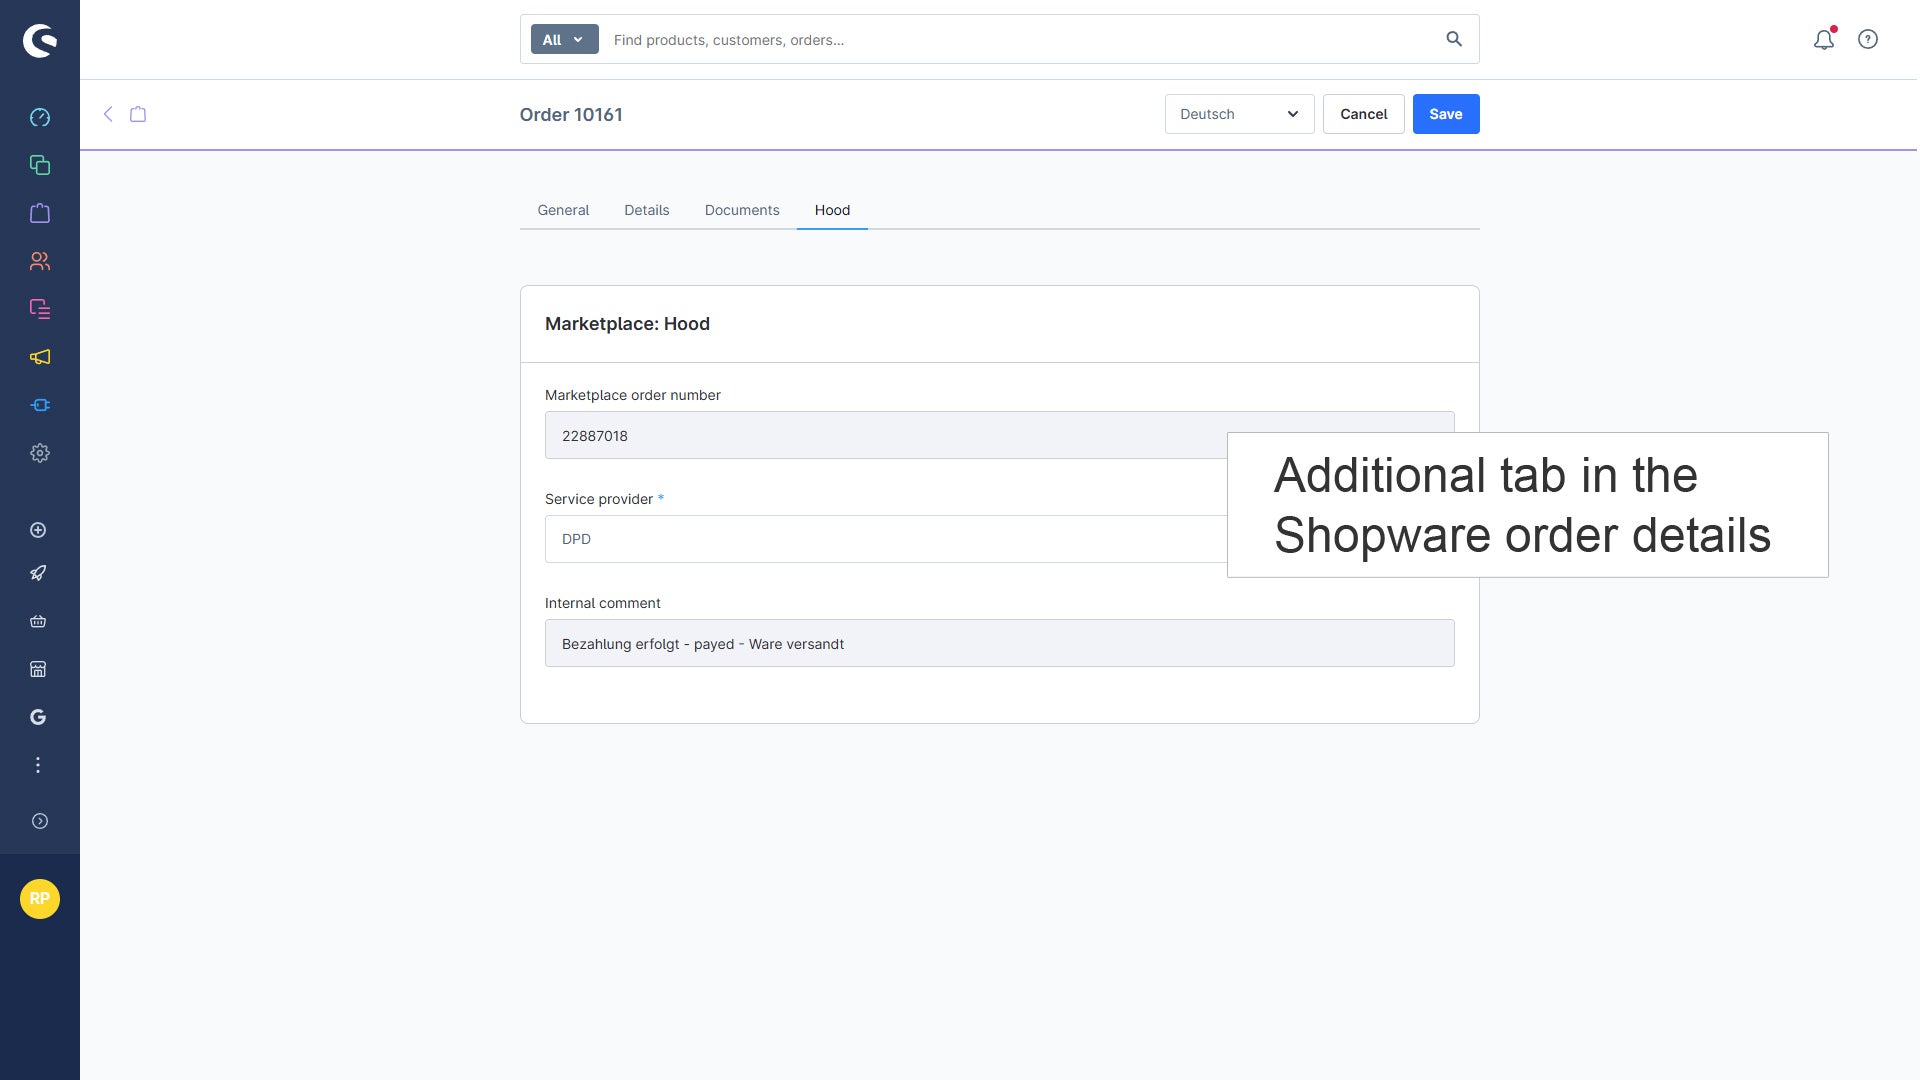Screen dimensions: 1920x1080
Task: Click the Shopware logo in sidebar
Action: [x=40, y=40]
